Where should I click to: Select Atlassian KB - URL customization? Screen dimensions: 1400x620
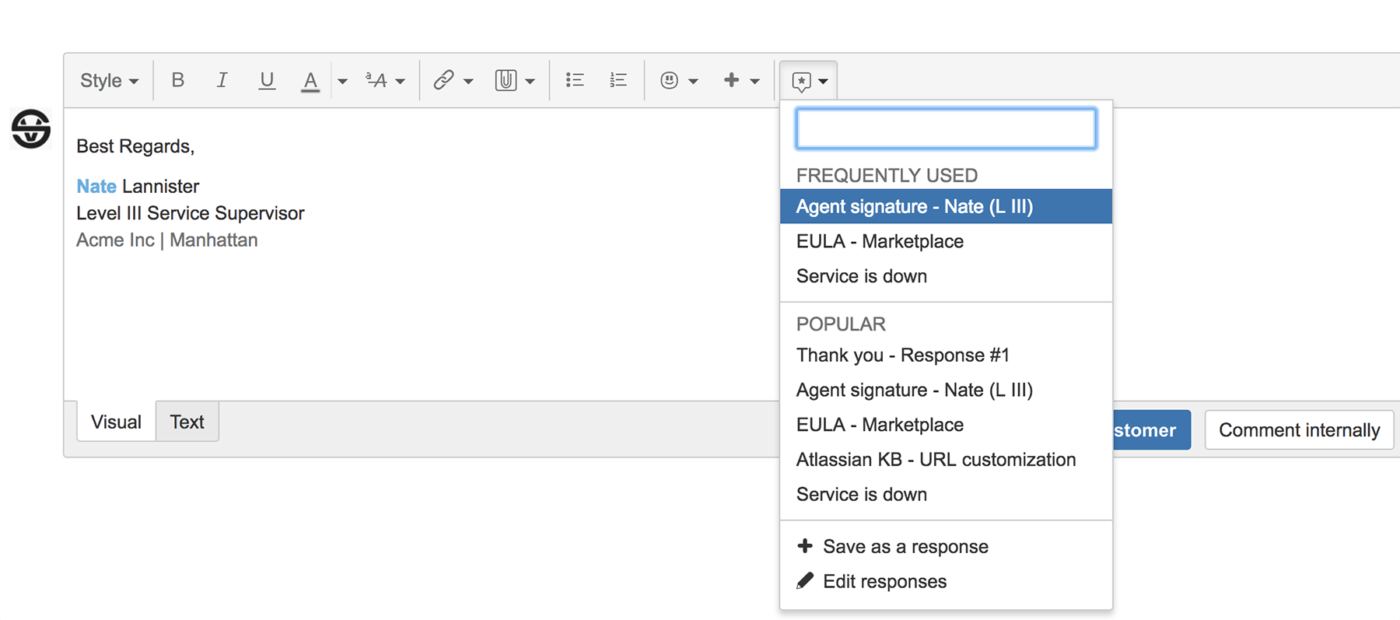(946, 460)
